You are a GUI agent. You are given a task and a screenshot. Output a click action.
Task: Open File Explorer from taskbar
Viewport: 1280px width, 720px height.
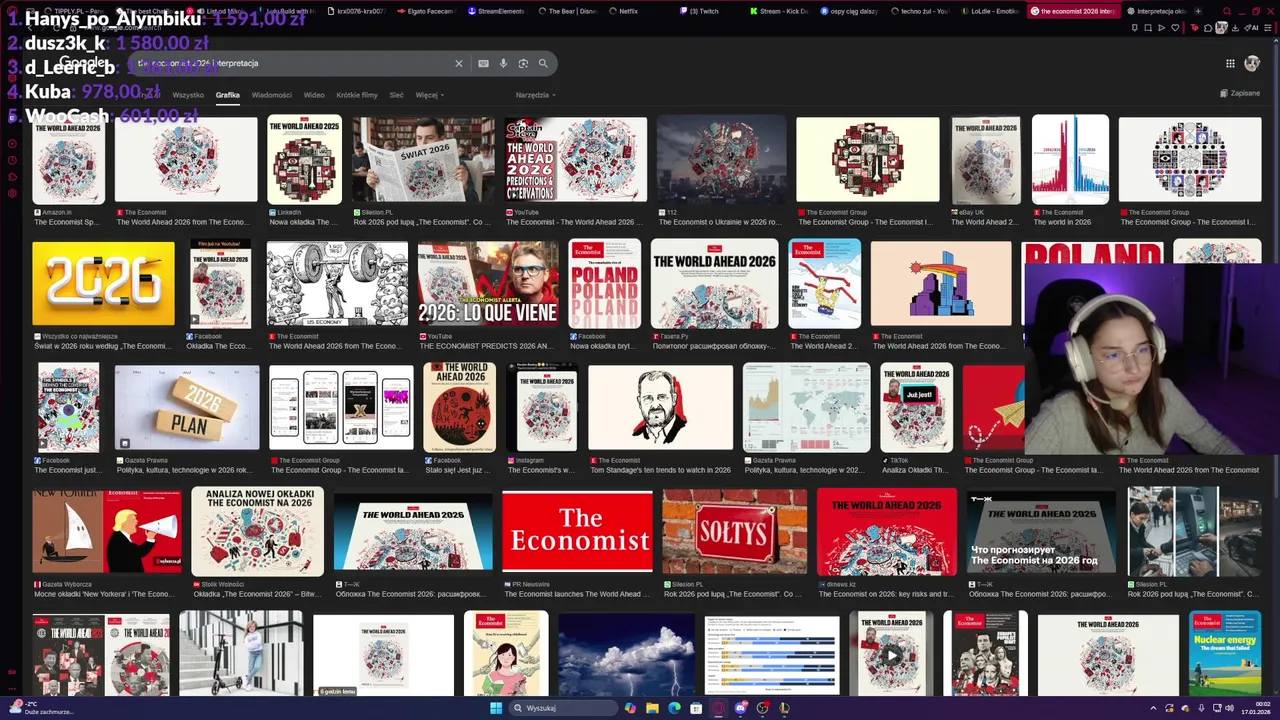[652, 708]
